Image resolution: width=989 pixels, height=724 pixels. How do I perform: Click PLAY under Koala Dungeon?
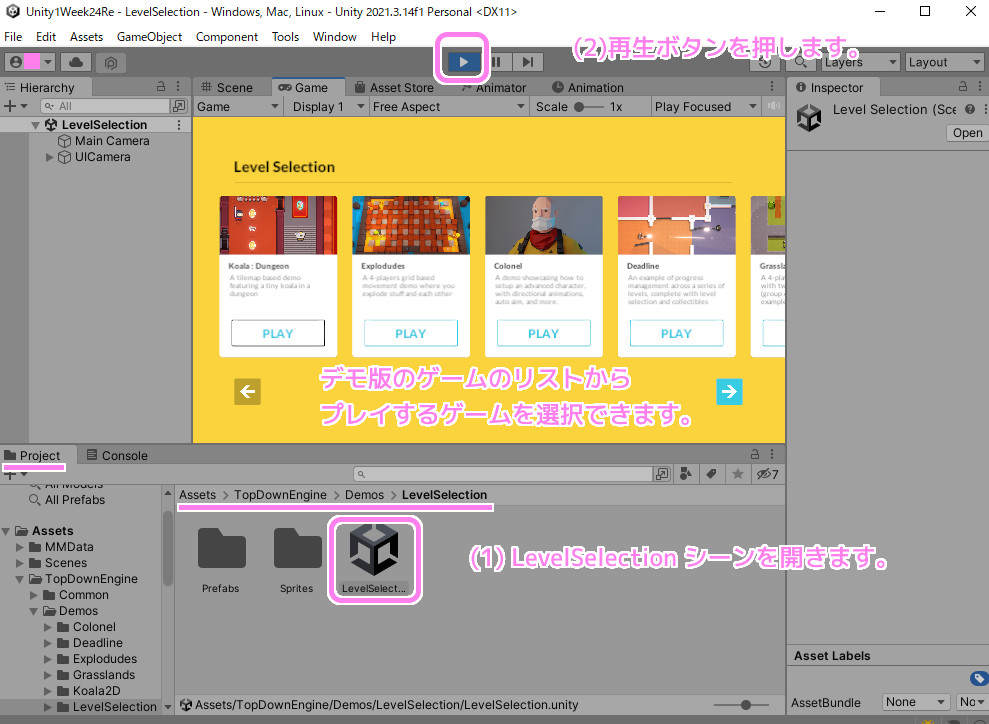[x=277, y=333]
